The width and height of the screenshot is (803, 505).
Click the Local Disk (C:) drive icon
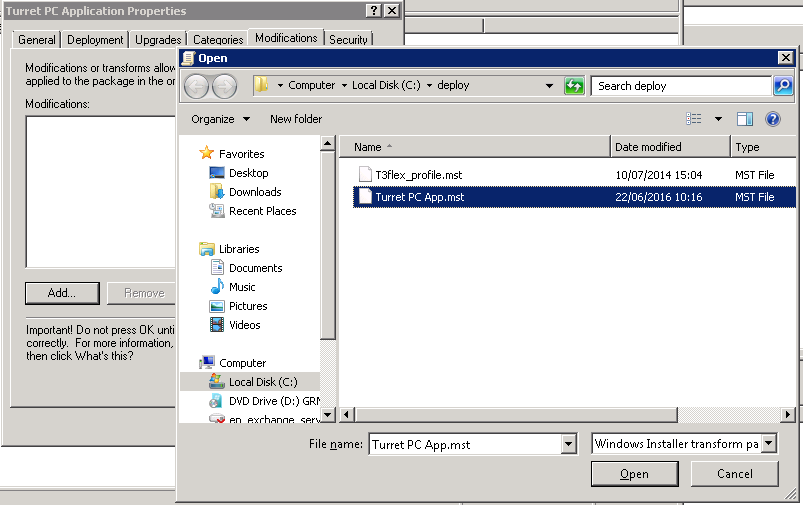(217, 381)
